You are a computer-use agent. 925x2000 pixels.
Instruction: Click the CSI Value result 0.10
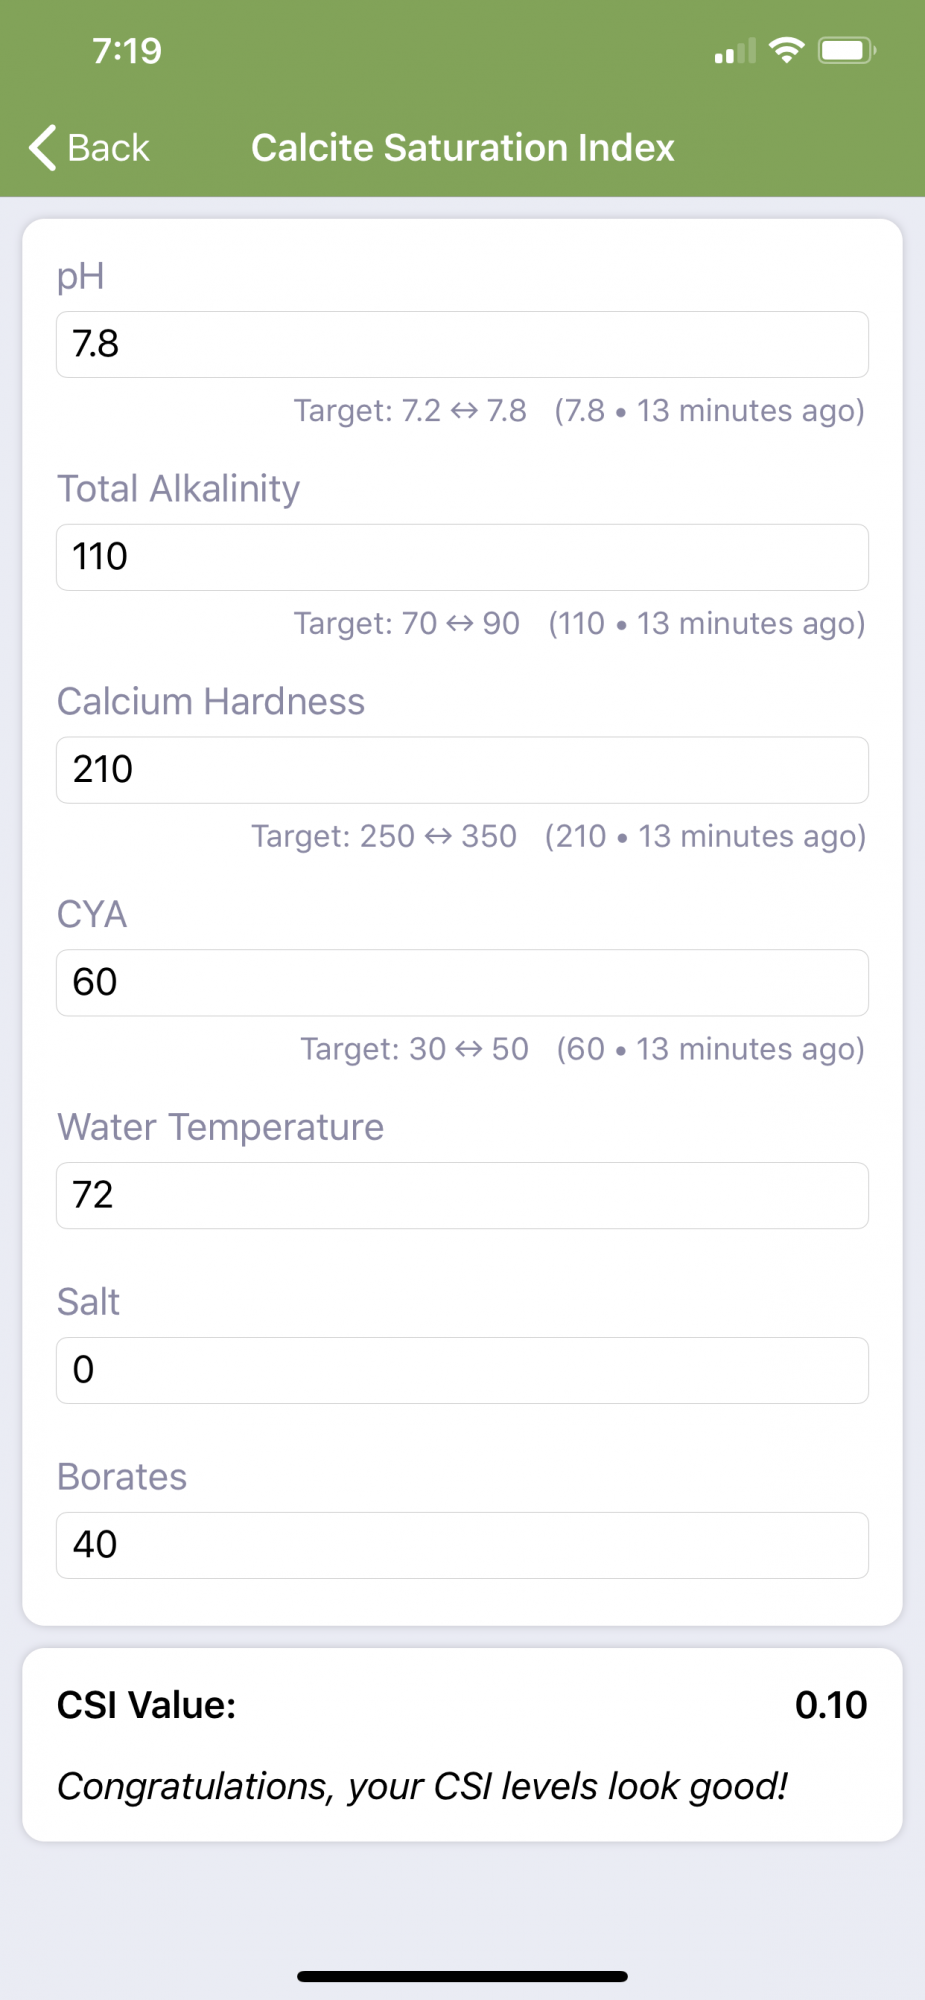tap(831, 1705)
